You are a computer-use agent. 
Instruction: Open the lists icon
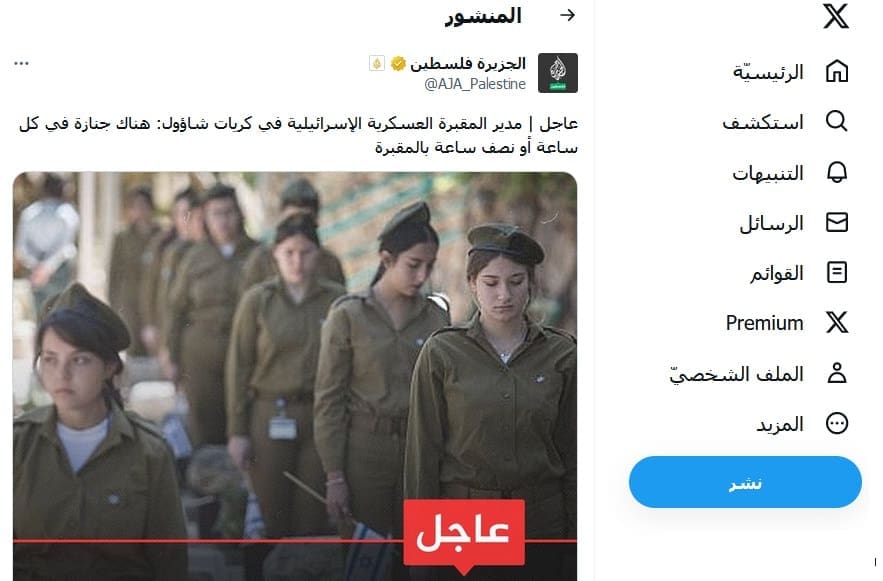(x=837, y=272)
